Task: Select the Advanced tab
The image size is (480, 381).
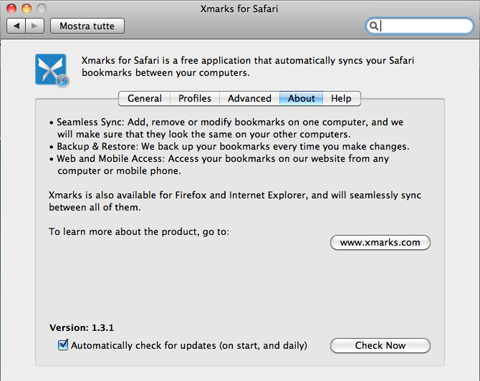Action: (x=249, y=99)
